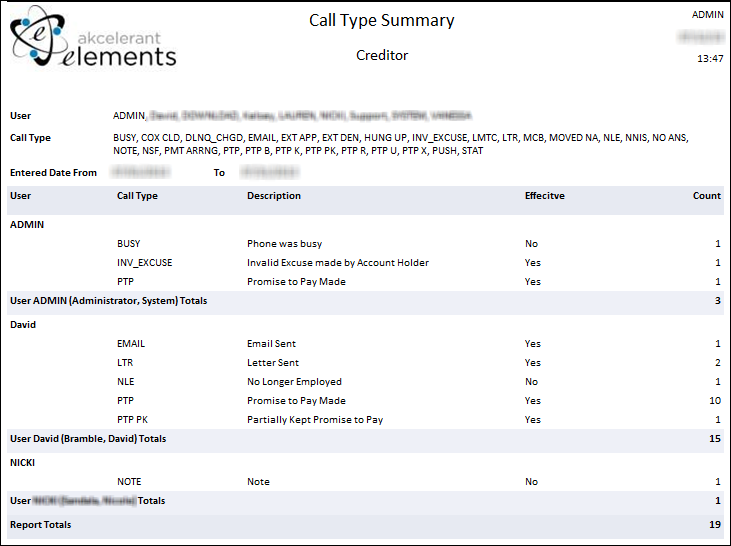Viewport: 731px width, 546px height.
Task: Click the report total count 19
Action: pyautogui.click(x=715, y=525)
